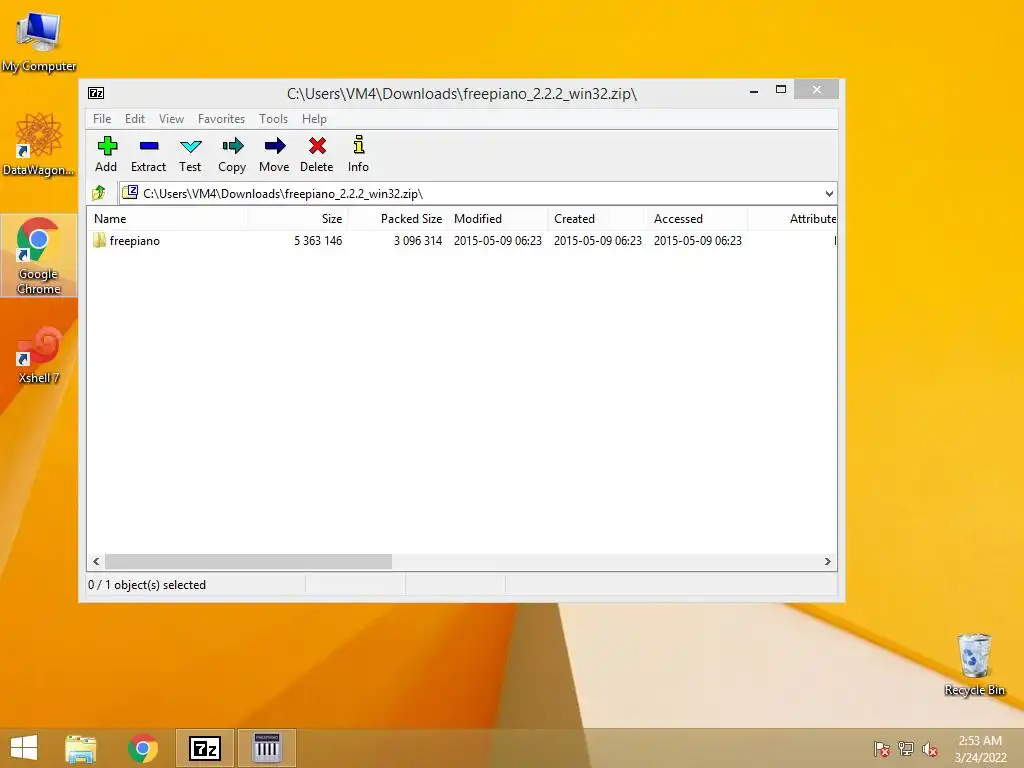Open the Recycle Bin
1024x768 pixels.
[x=974, y=665]
